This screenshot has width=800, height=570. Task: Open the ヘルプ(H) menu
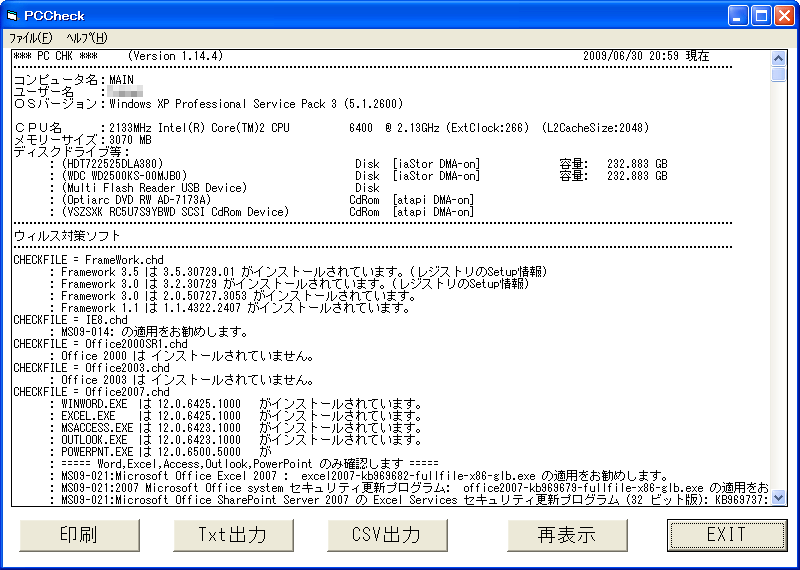click(87, 38)
